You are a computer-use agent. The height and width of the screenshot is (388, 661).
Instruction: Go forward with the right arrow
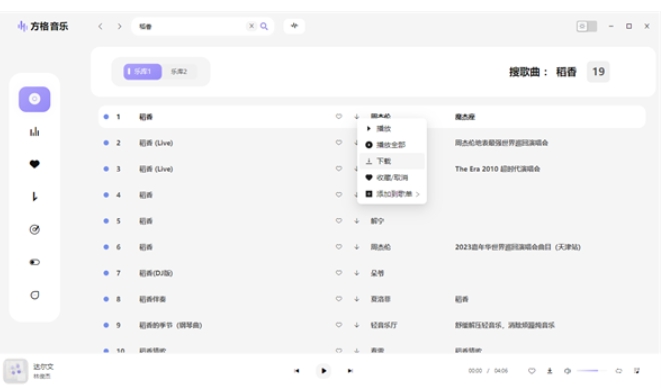(x=120, y=26)
